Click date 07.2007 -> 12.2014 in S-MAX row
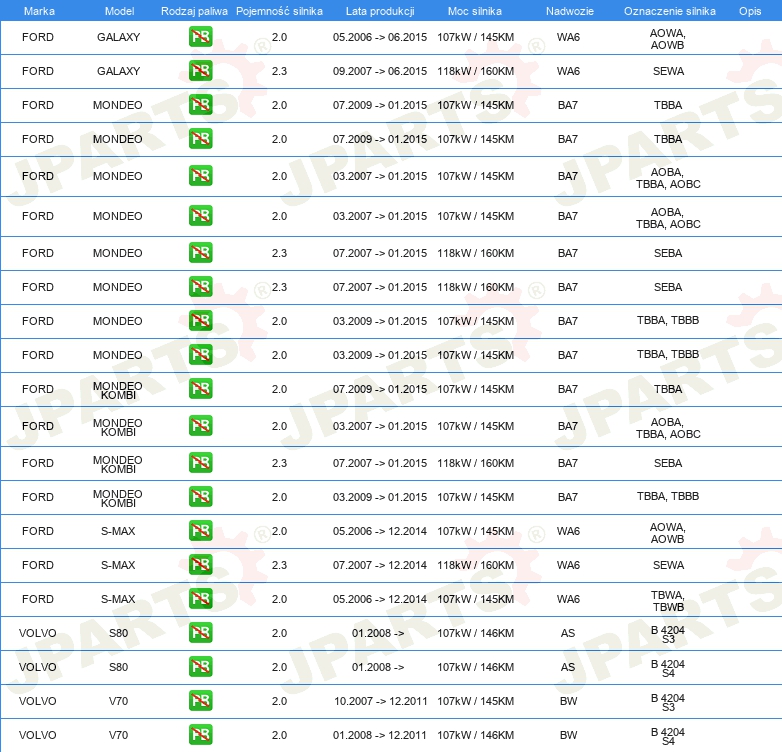 coord(380,565)
